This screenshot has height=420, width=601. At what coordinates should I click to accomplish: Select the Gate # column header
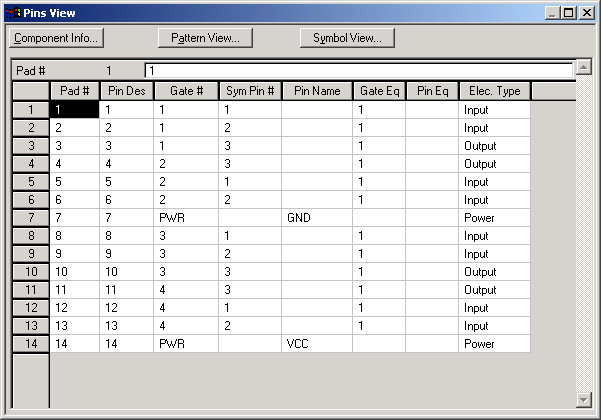click(x=186, y=91)
